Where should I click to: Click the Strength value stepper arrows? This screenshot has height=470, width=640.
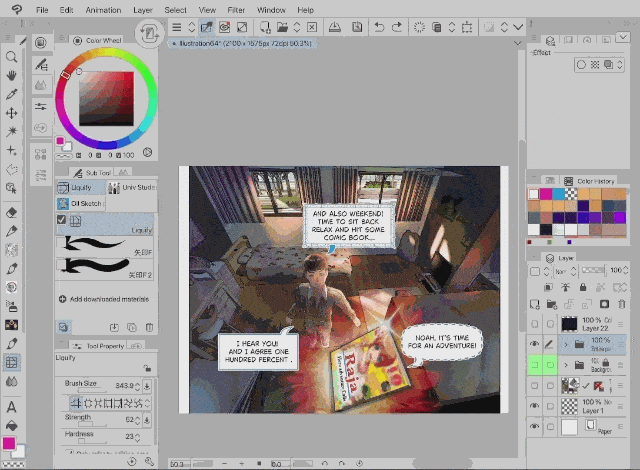click(138, 419)
